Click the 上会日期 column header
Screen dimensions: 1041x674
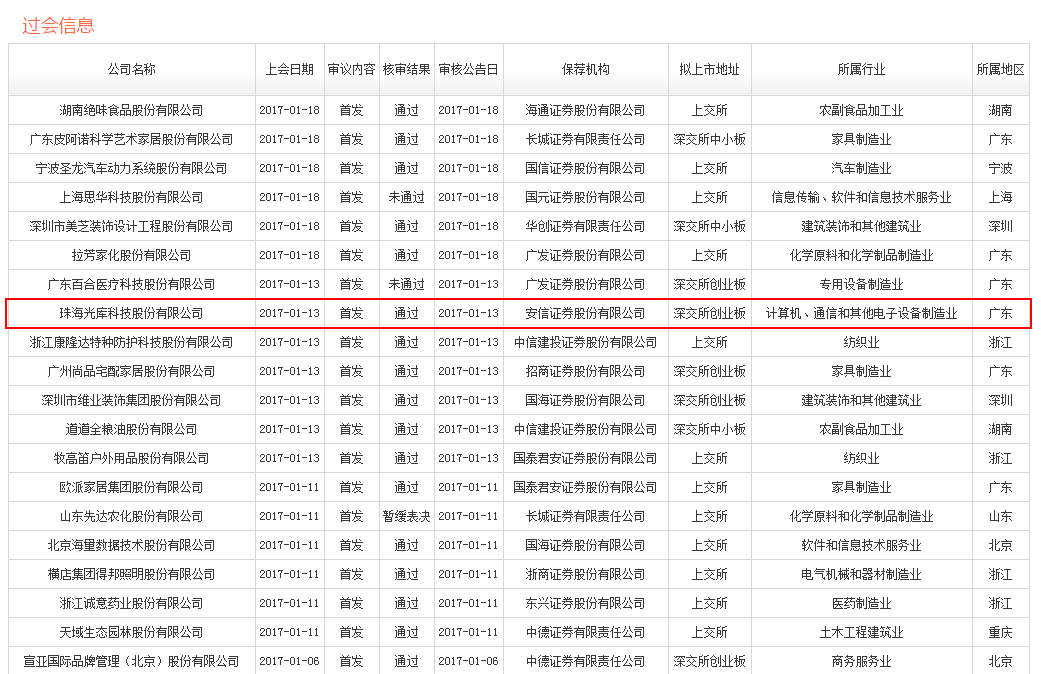point(289,69)
